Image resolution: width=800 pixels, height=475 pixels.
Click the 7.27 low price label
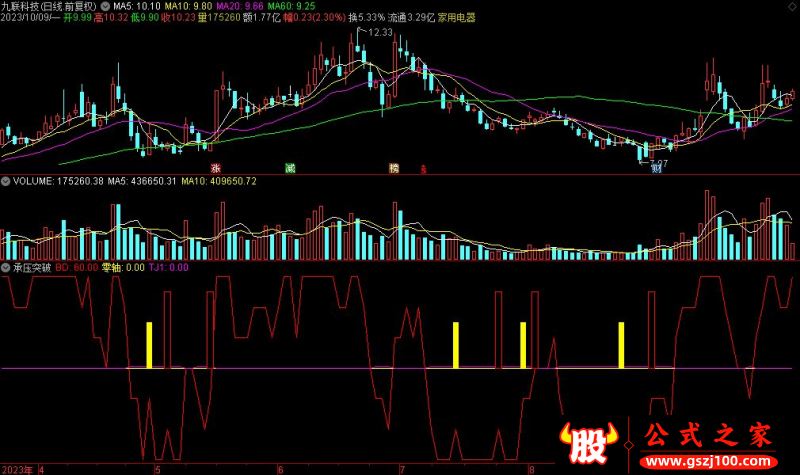coord(659,163)
